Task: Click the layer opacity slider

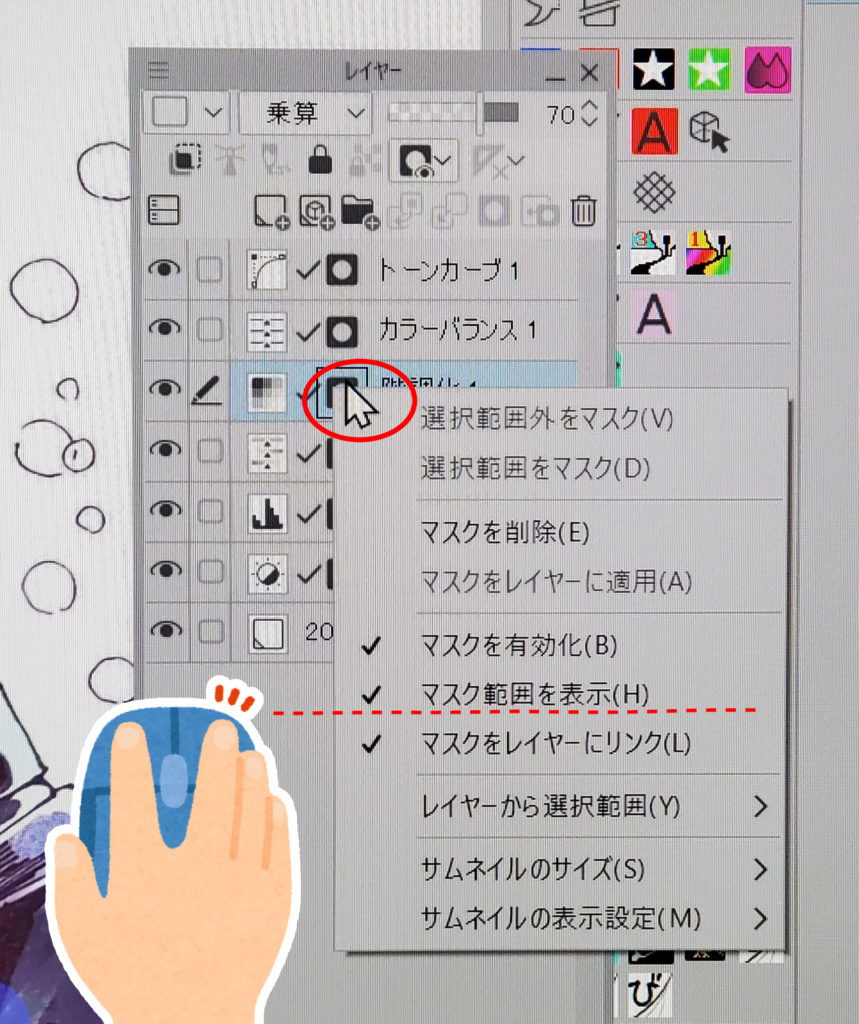Action: (452, 112)
